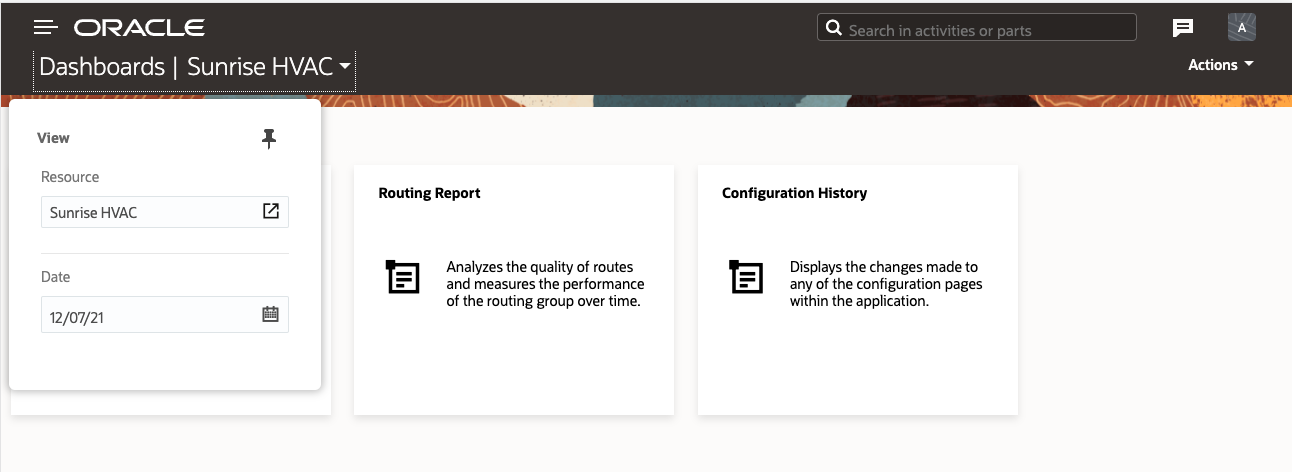Click the Configuration History report icon
This screenshot has height=472, width=1292.
click(746, 277)
